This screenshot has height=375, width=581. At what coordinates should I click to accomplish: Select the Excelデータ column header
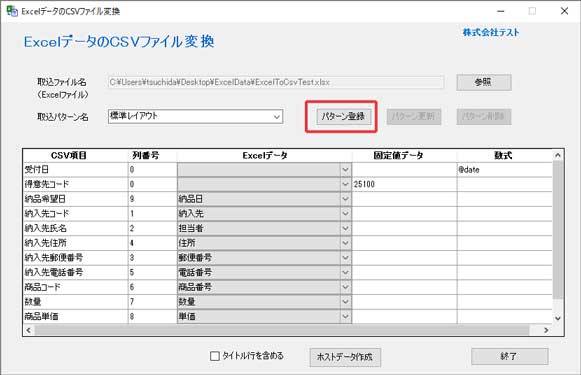(x=265, y=155)
